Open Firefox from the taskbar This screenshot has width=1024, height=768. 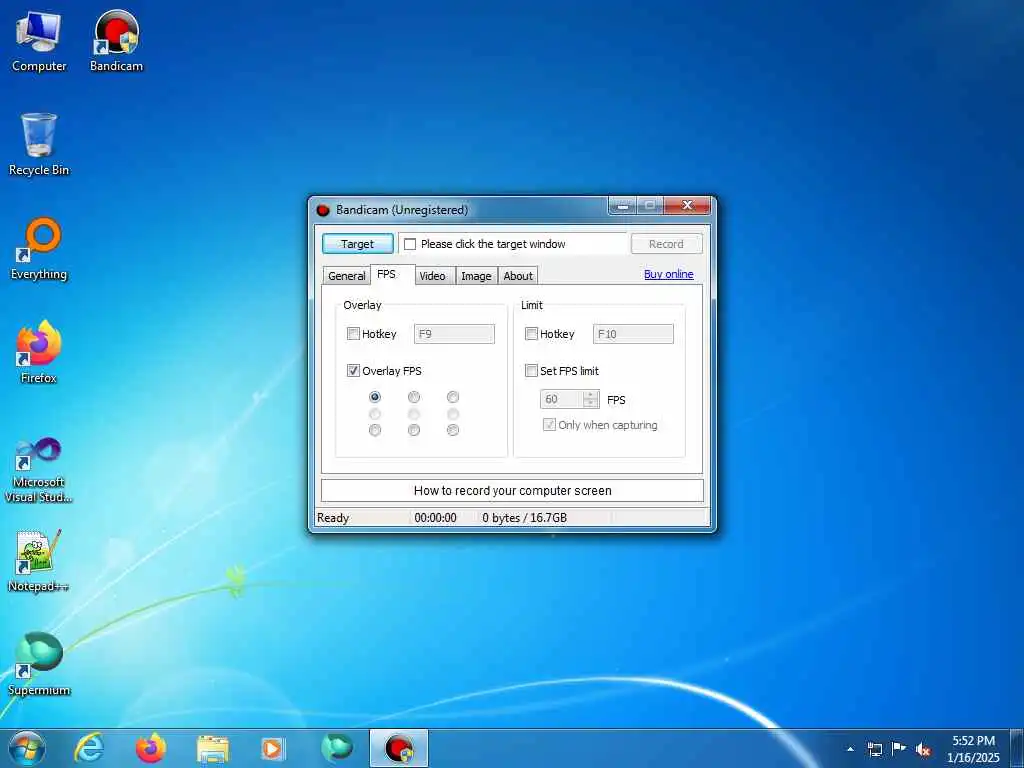(x=150, y=748)
